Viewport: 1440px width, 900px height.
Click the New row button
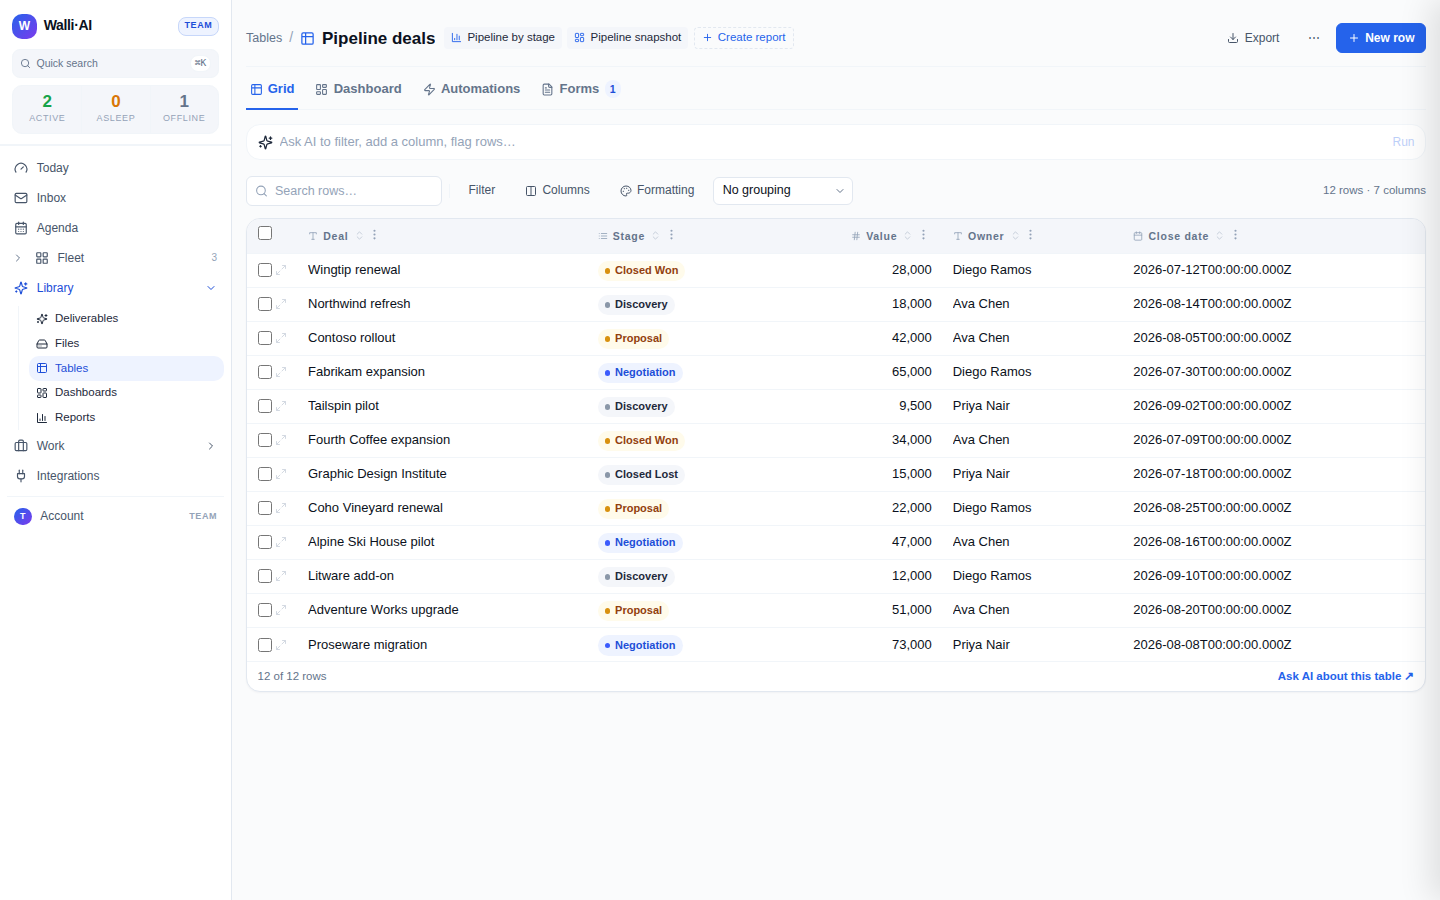point(1381,38)
